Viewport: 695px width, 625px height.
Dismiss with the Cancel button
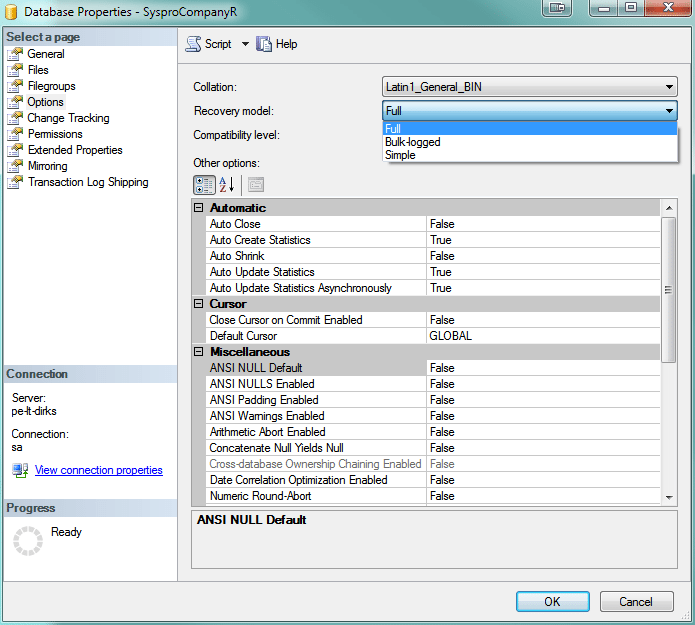(636, 602)
